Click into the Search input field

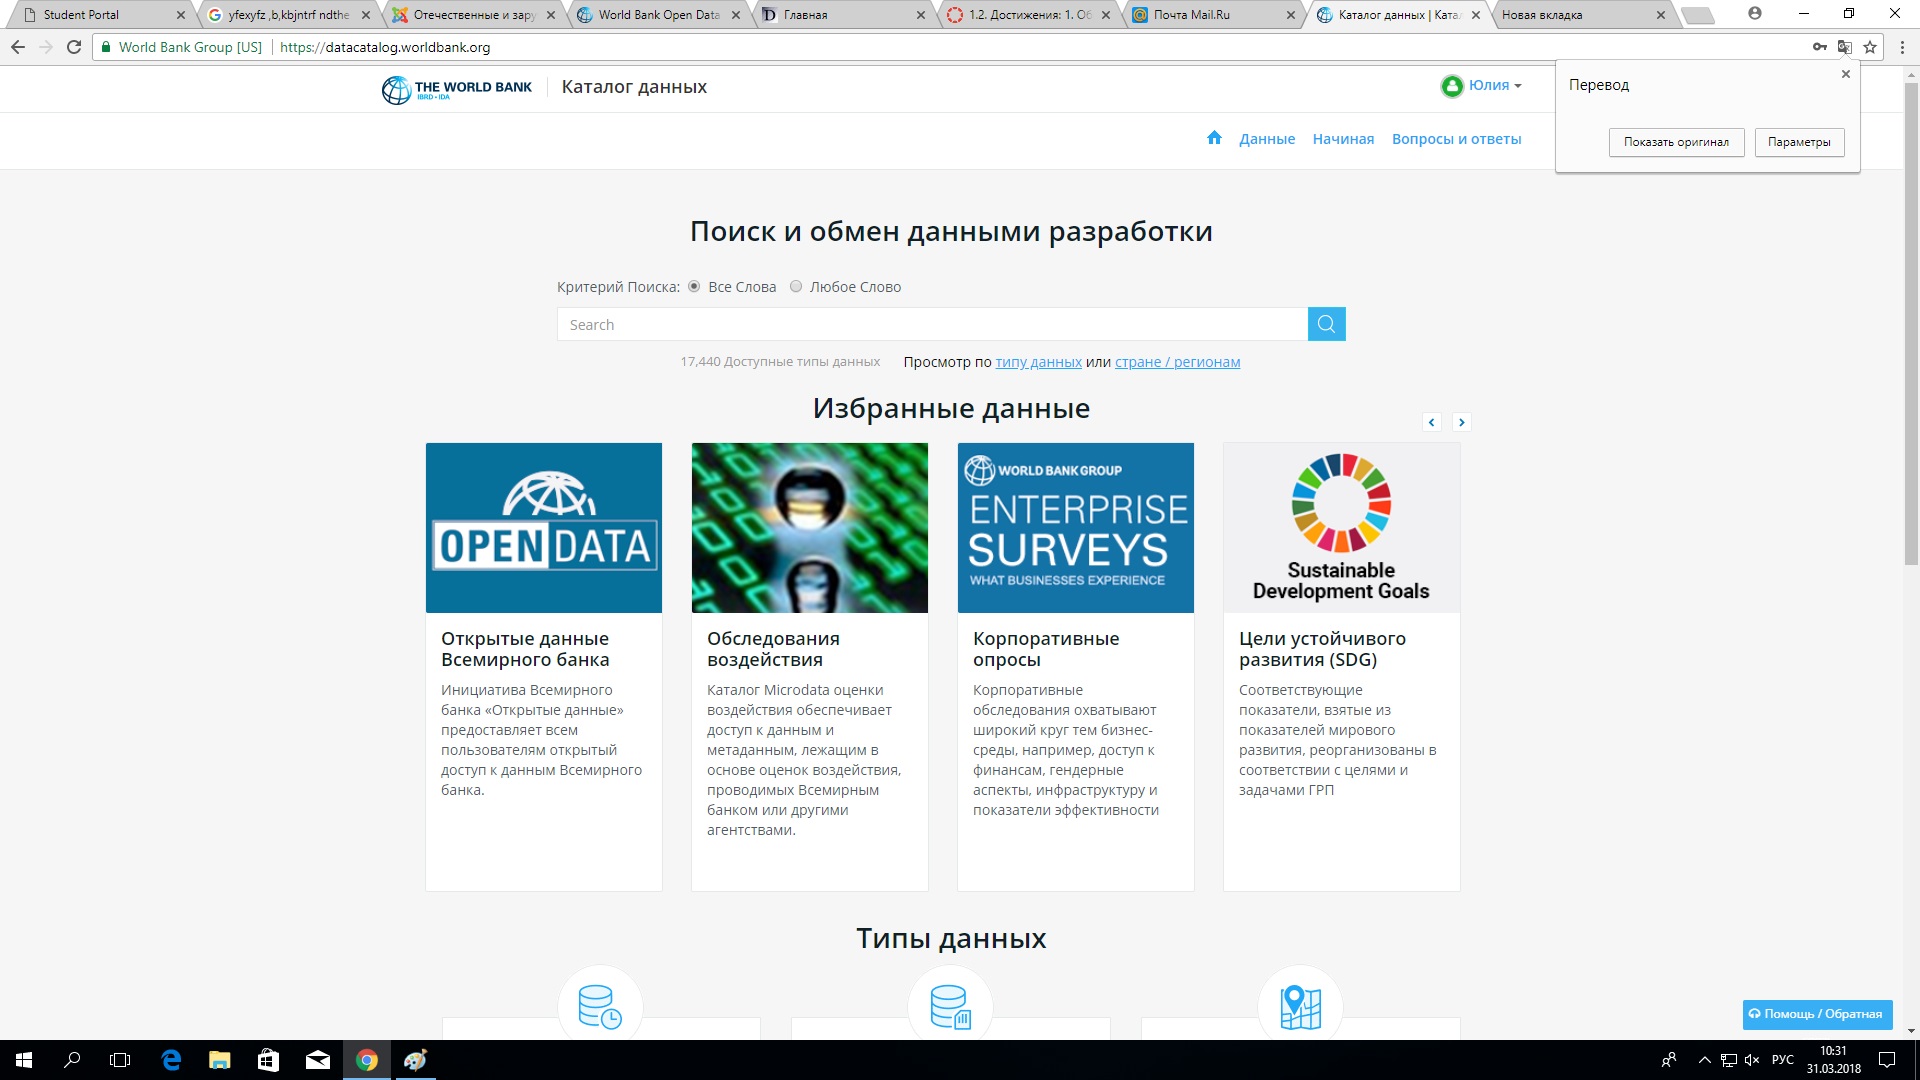[x=931, y=325]
